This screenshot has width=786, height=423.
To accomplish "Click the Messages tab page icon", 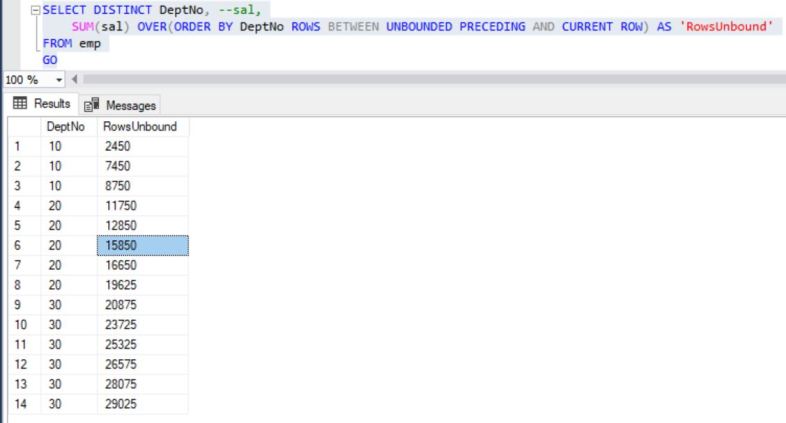I will coord(93,105).
